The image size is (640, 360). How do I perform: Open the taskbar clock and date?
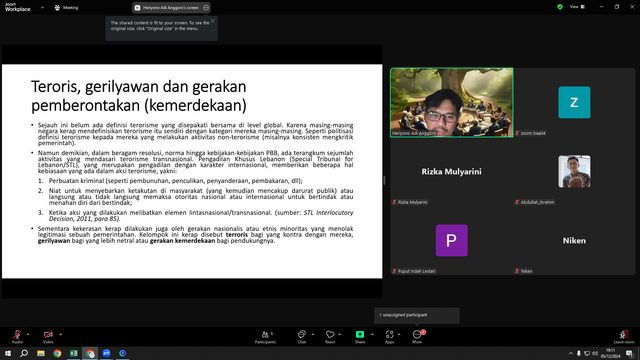click(611, 353)
